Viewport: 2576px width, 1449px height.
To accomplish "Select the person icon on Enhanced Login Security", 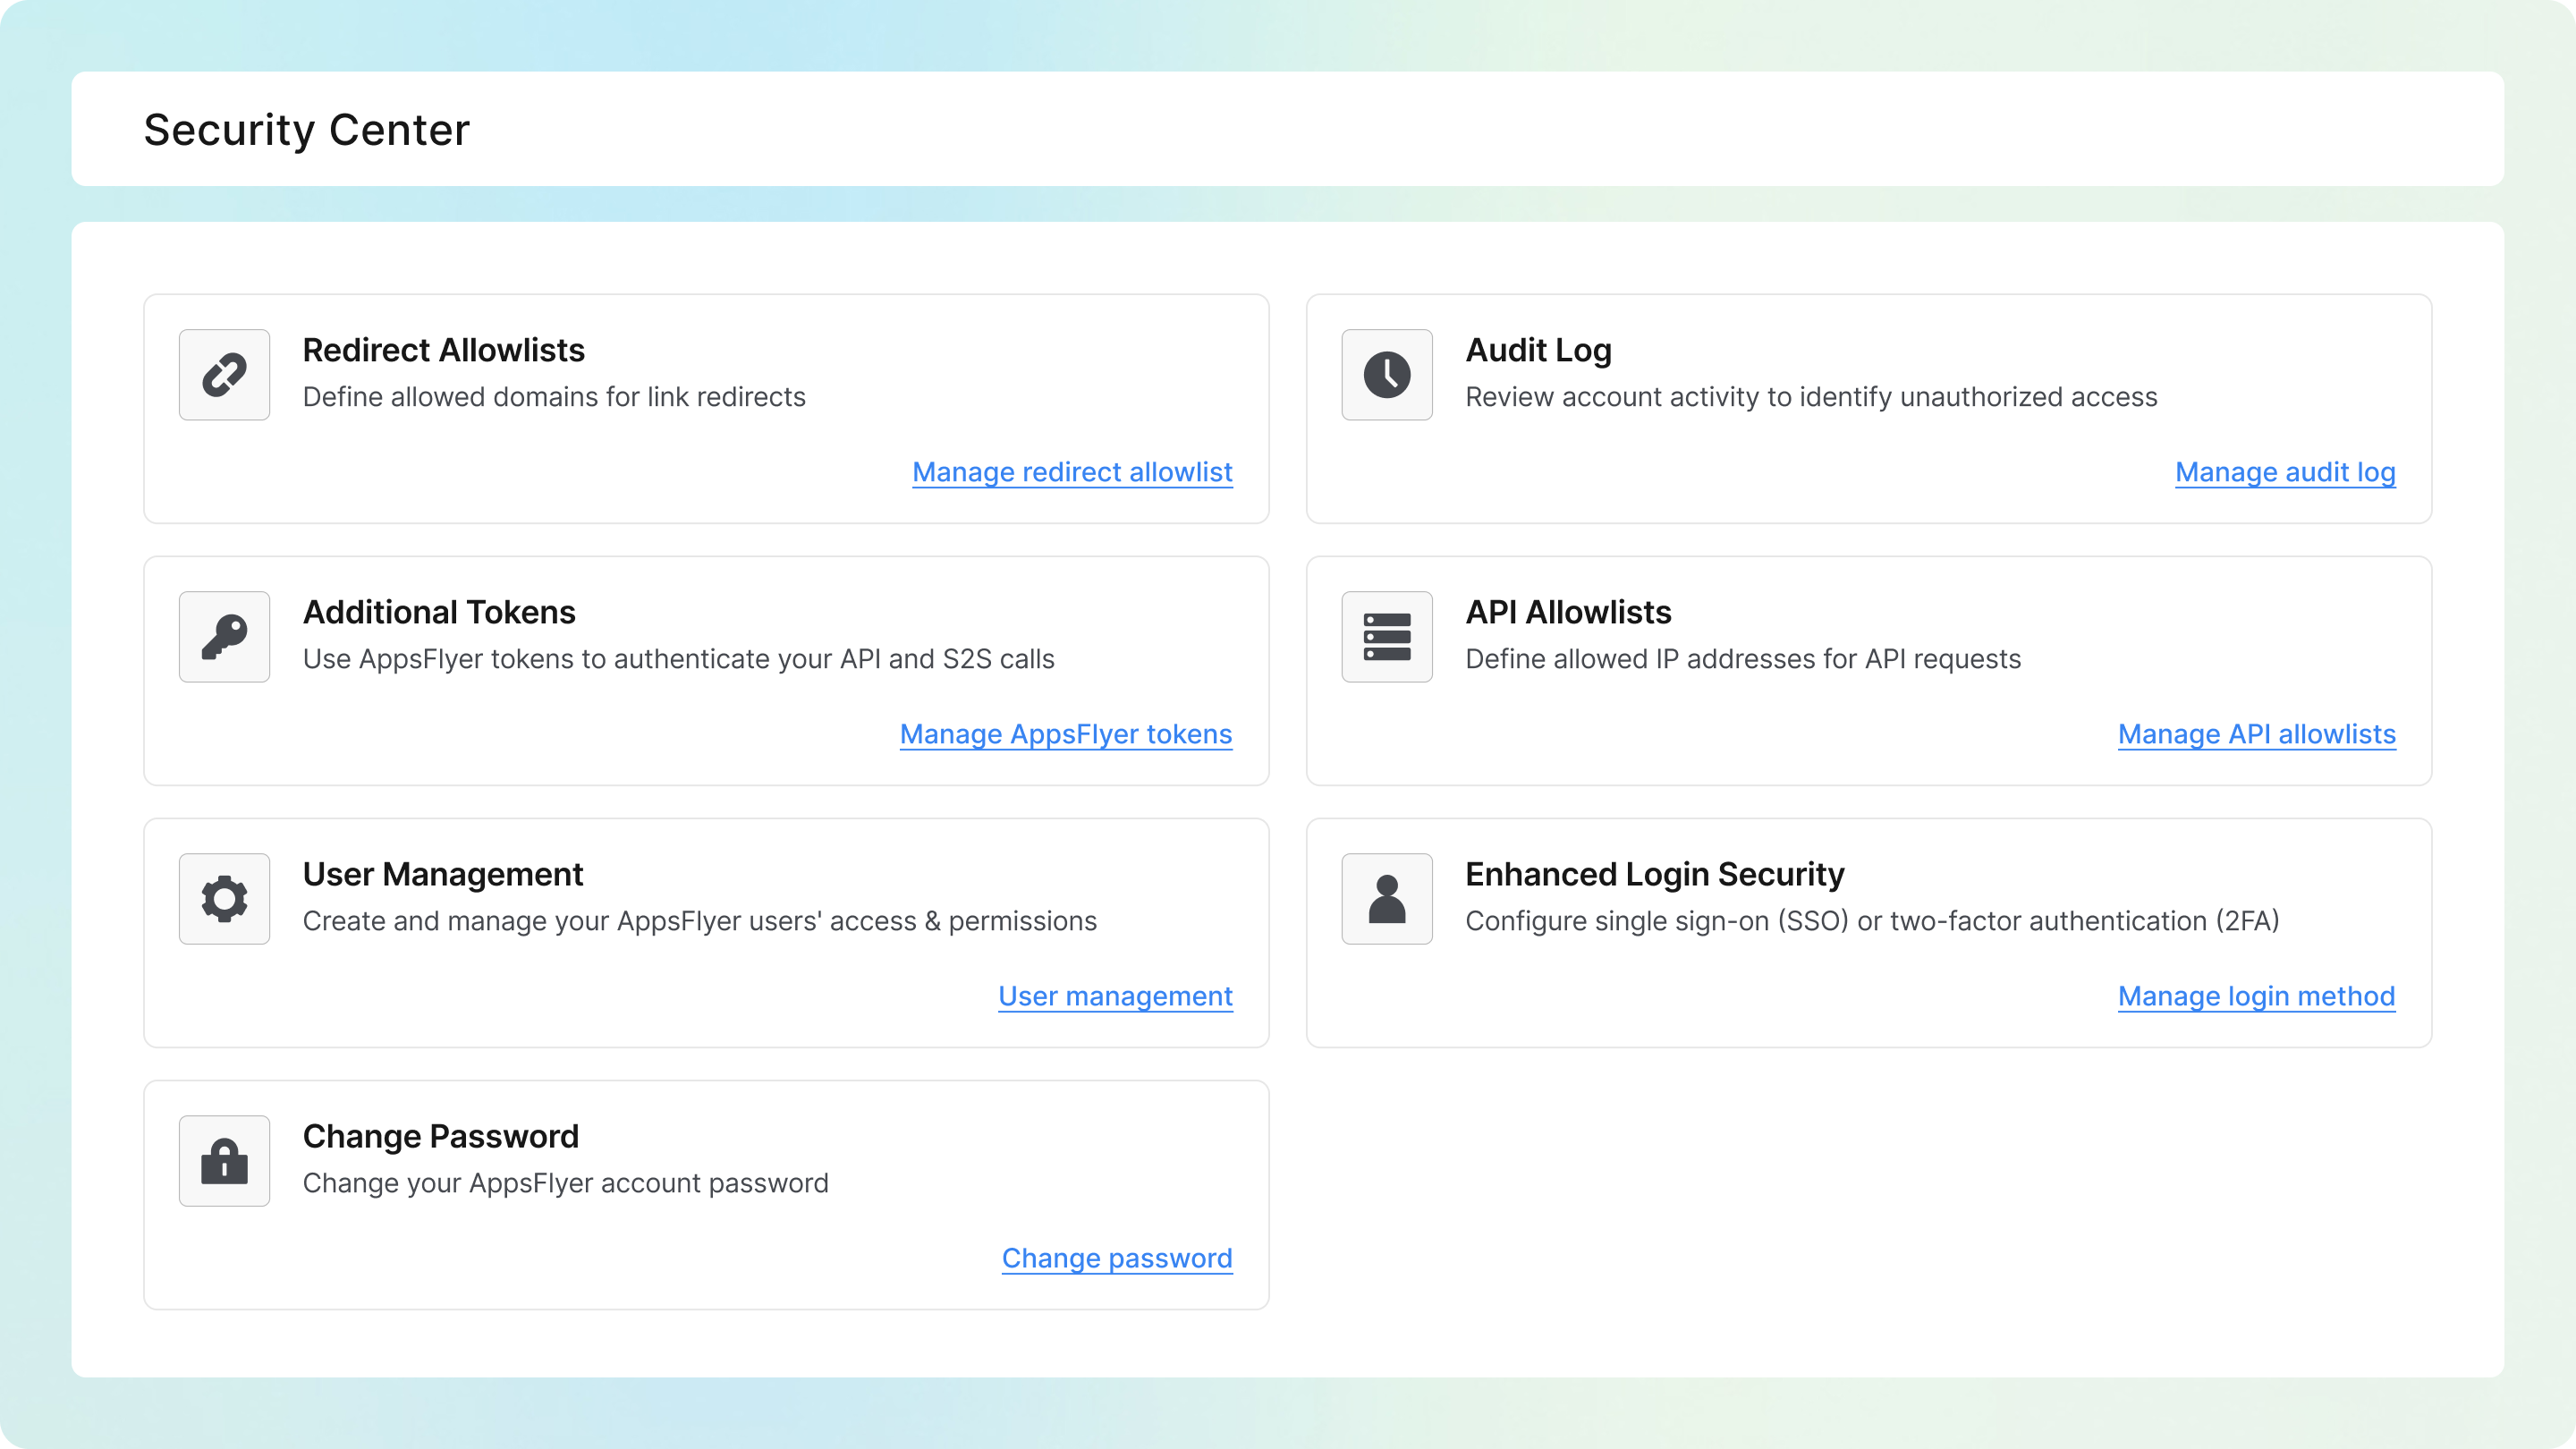I will pos(1386,898).
